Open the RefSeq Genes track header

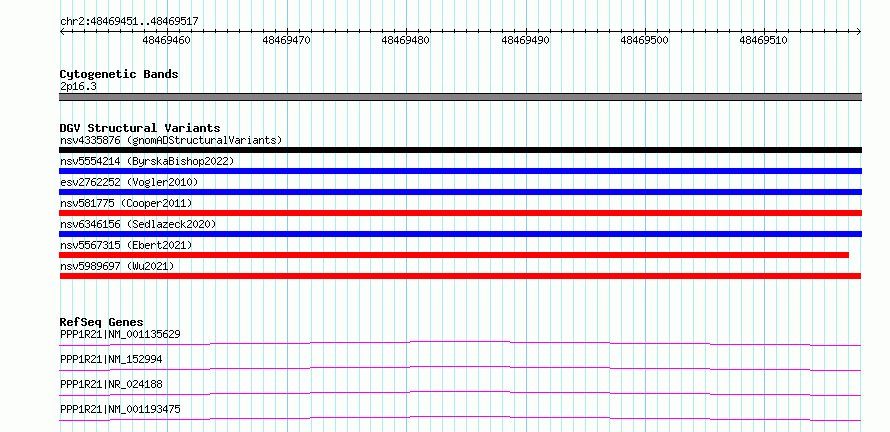[x=101, y=322]
